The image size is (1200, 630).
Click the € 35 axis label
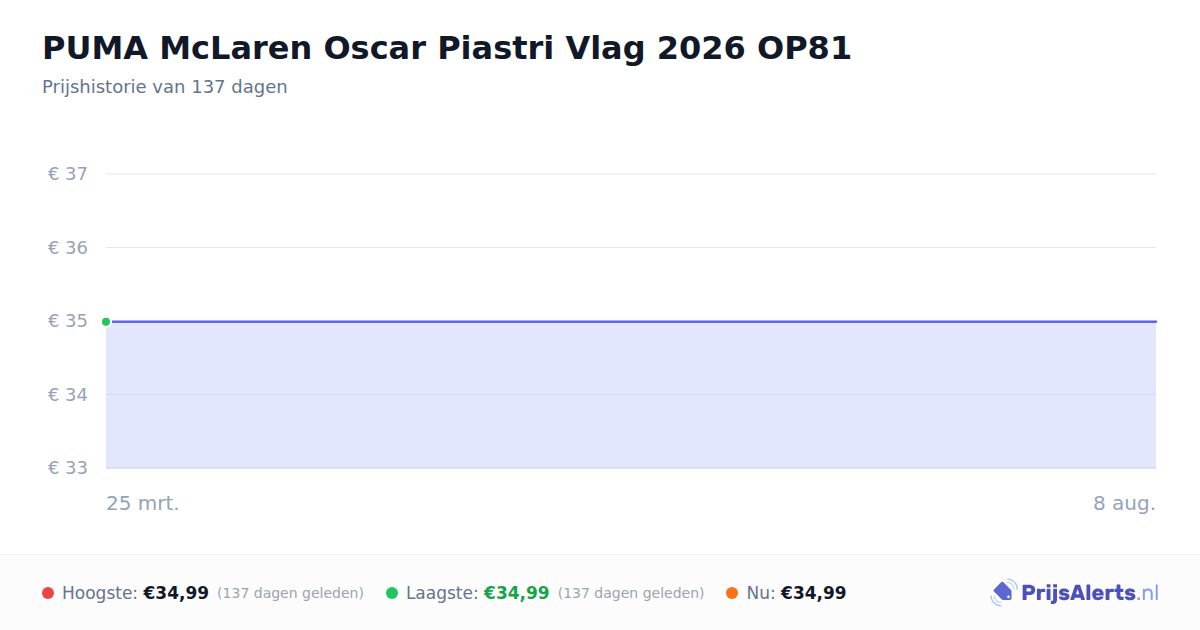pos(68,321)
